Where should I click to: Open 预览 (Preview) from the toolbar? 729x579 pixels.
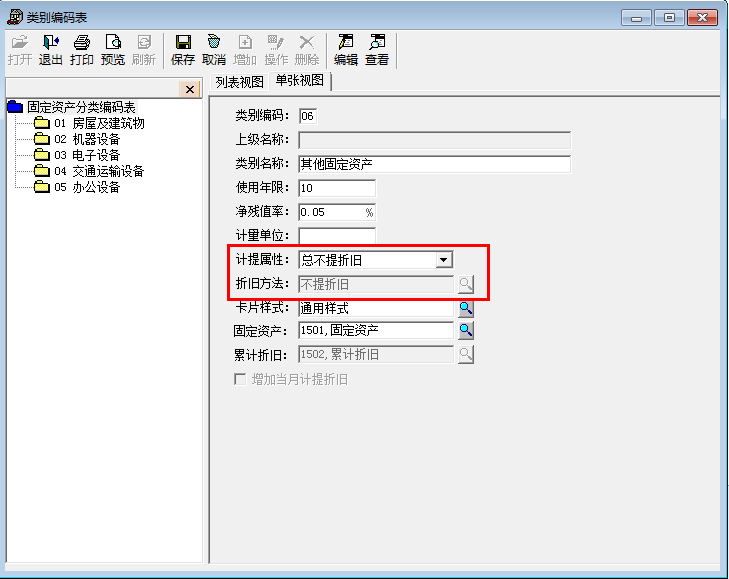tap(113, 50)
